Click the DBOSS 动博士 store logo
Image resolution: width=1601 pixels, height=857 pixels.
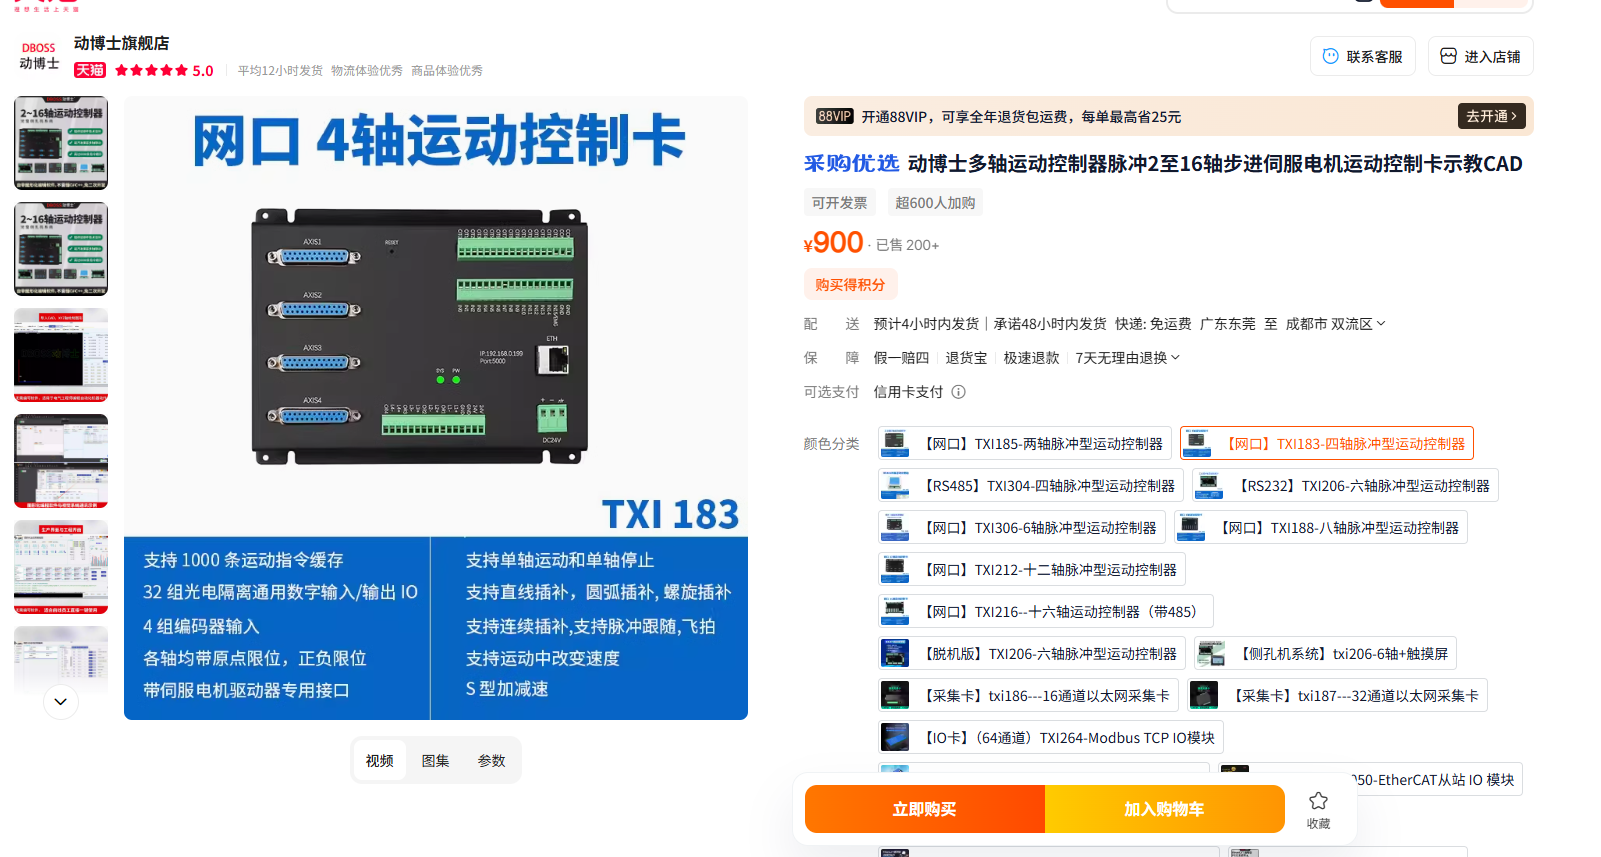point(39,56)
